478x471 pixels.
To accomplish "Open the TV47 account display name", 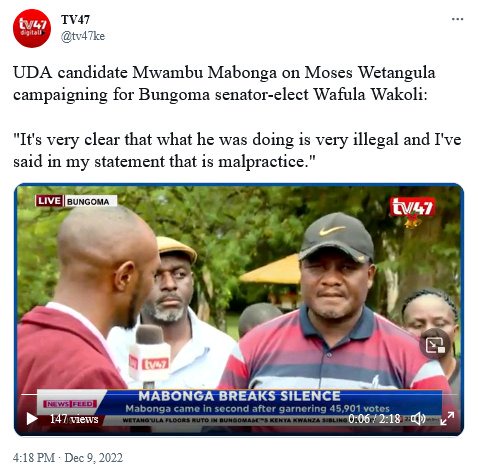I will point(75,20).
